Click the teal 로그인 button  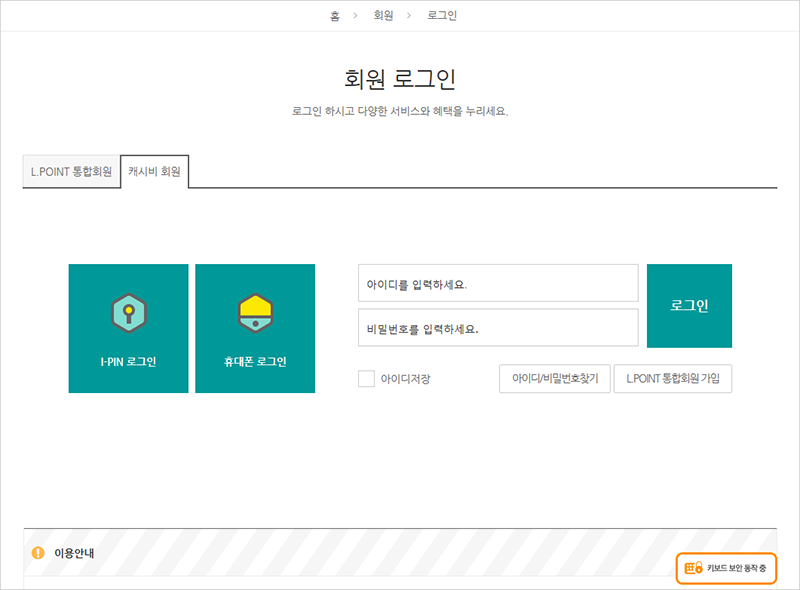[689, 306]
